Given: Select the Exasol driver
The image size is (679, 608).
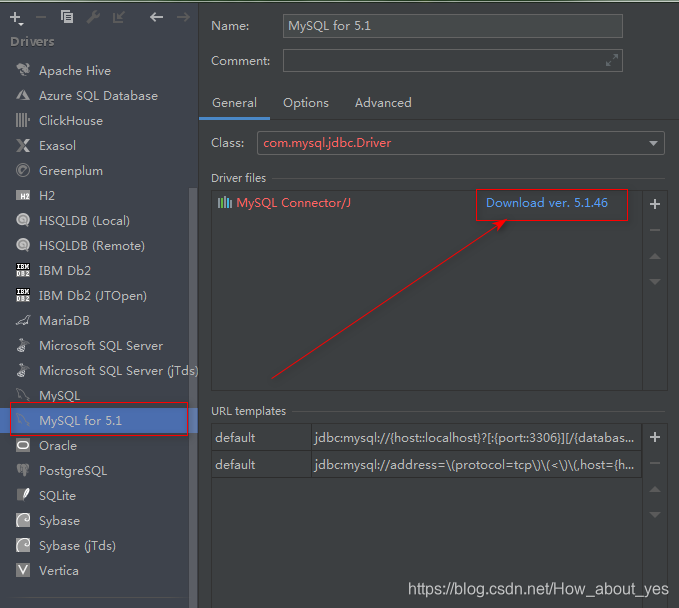Looking at the screenshot, I should coord(99,146).
